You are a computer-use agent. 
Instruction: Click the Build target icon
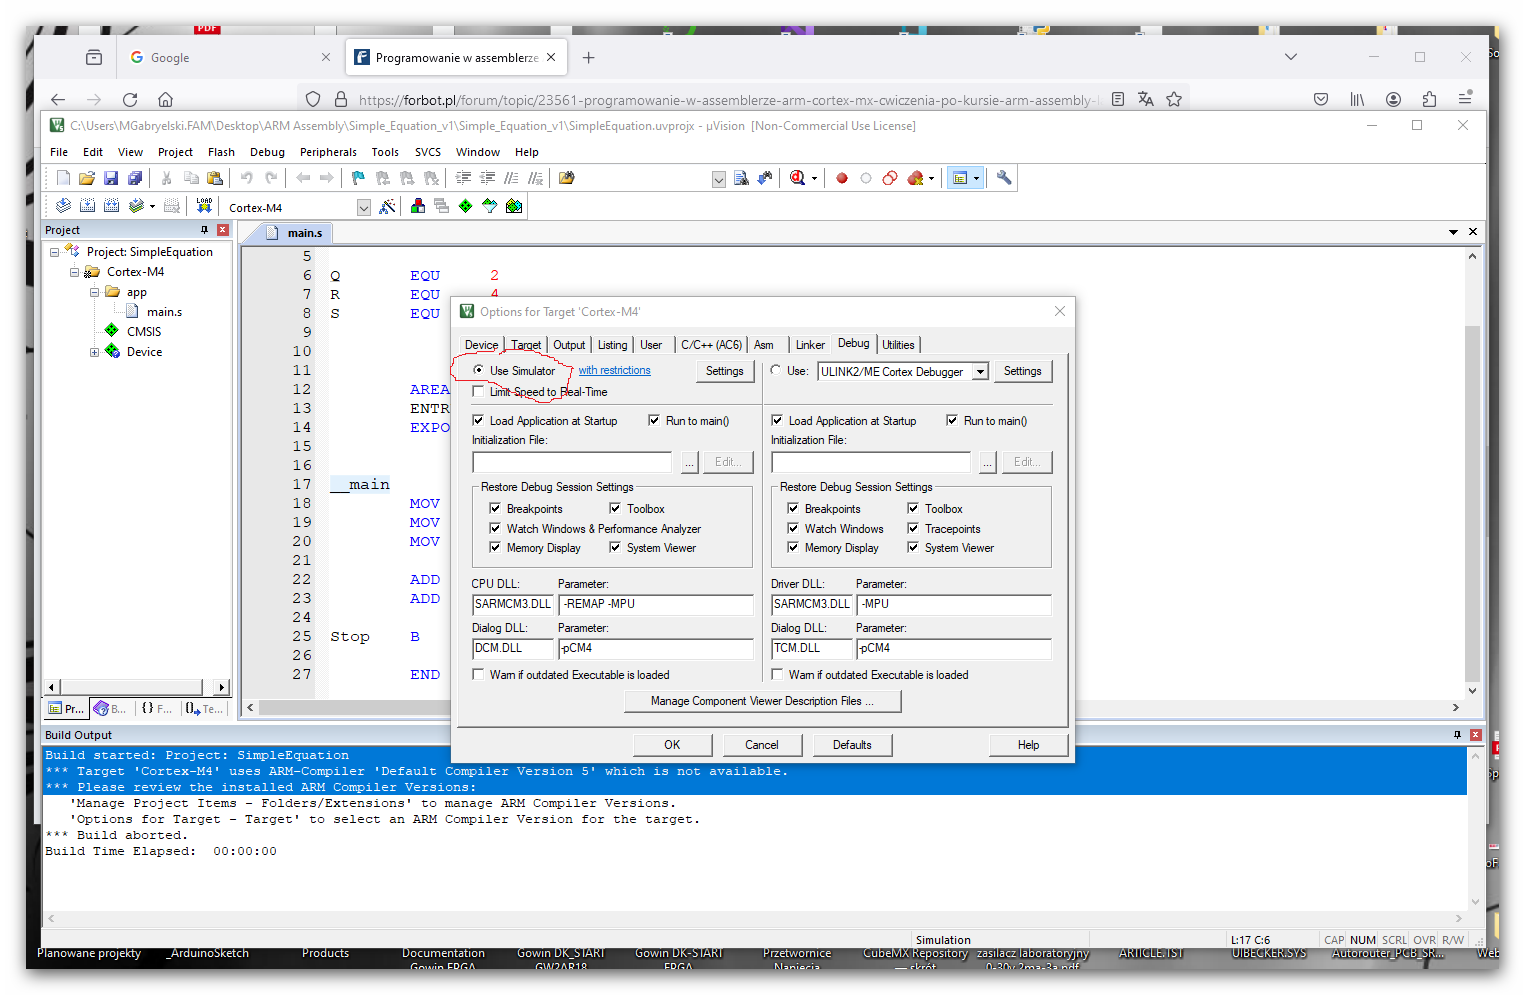[x=87, y=206]
